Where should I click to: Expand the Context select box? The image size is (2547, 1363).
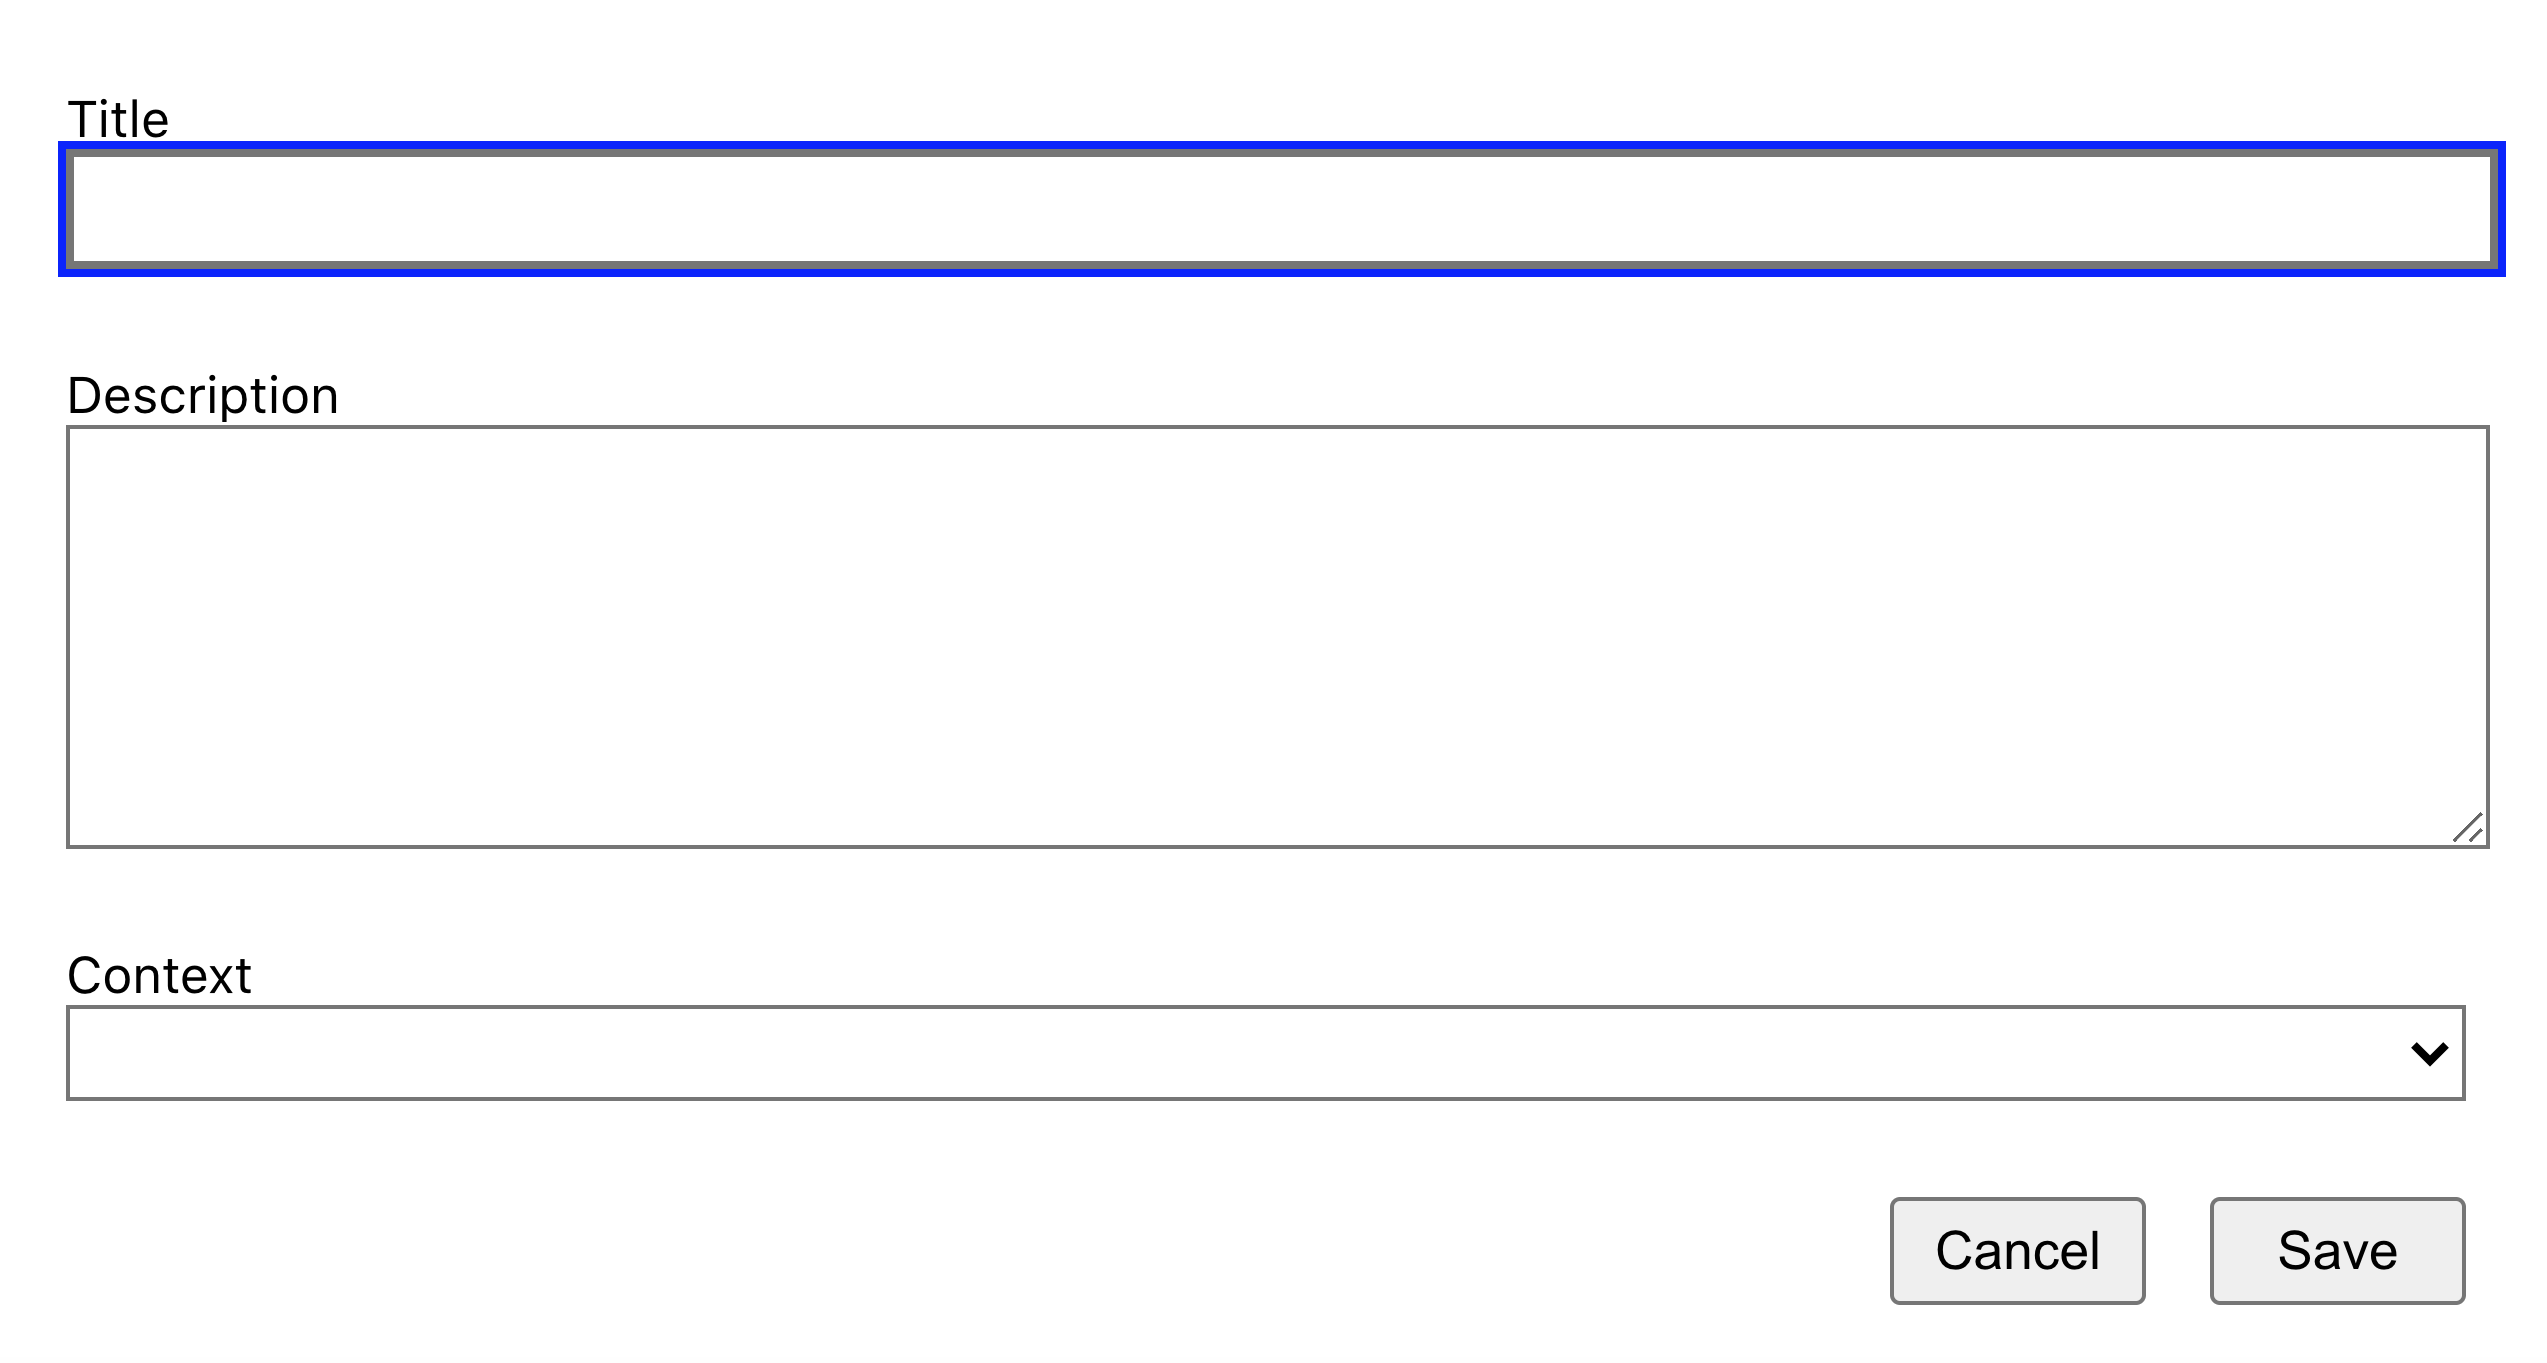click(1265, 1053)
